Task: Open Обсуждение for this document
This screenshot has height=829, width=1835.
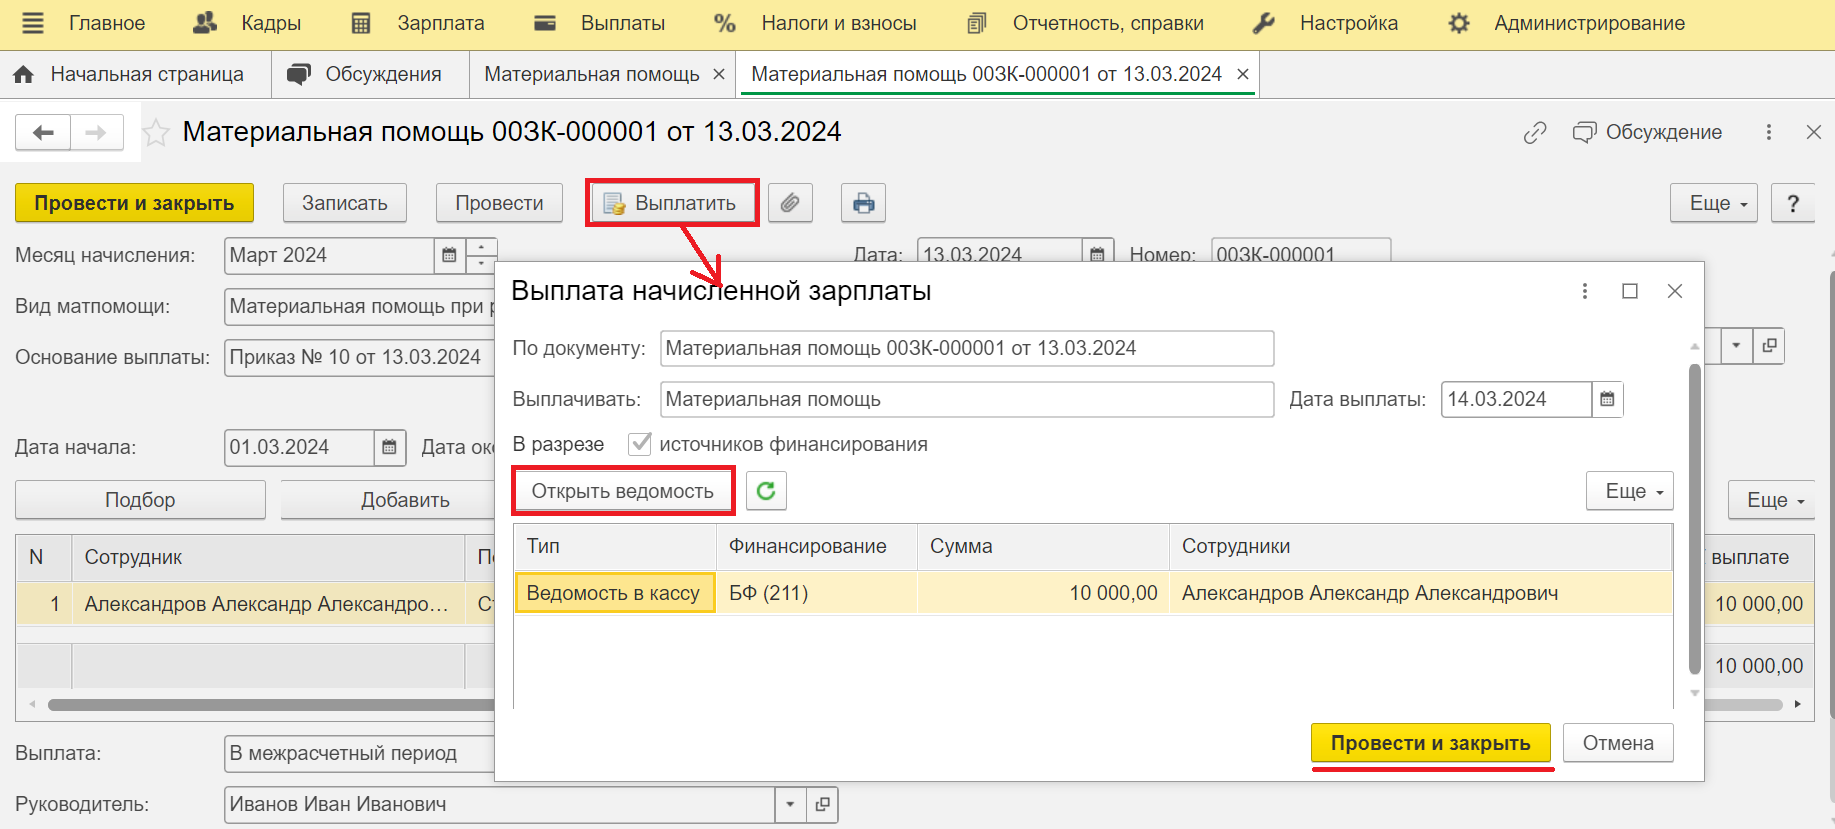Action: point(1647,132)
